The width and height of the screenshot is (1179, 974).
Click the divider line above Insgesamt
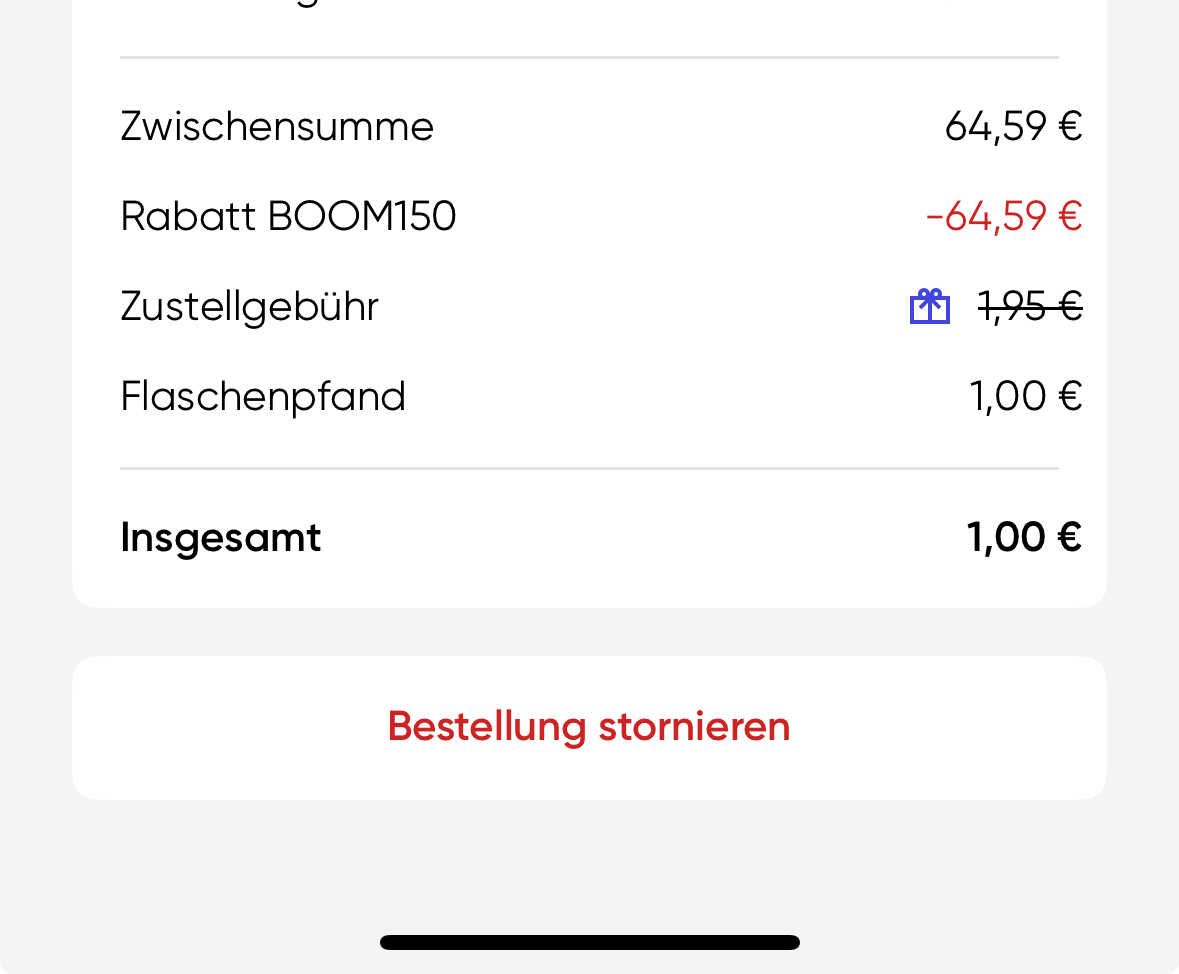click(x=589, y=468)
